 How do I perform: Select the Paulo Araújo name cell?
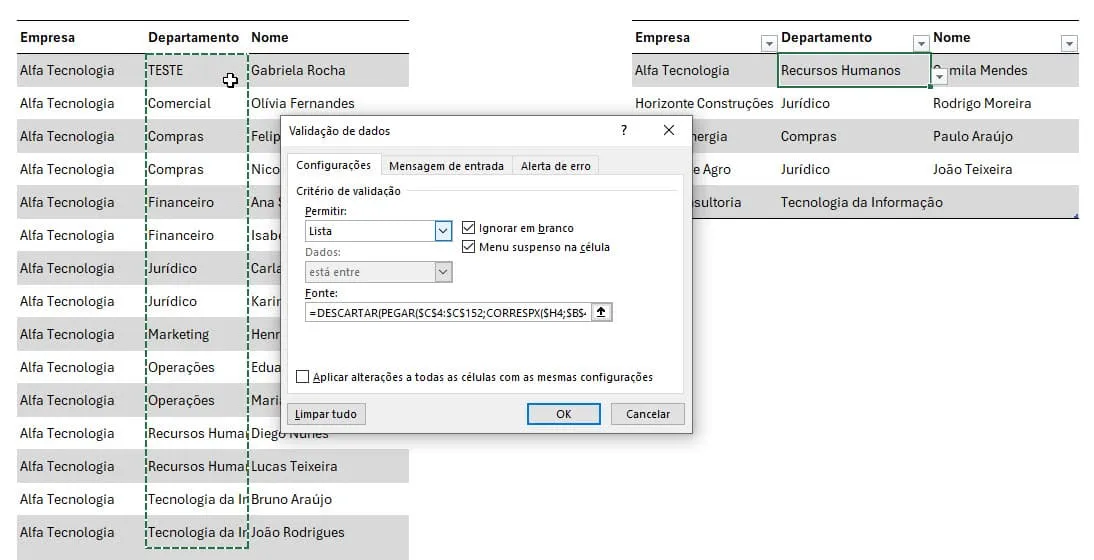tap(1005, 136)
